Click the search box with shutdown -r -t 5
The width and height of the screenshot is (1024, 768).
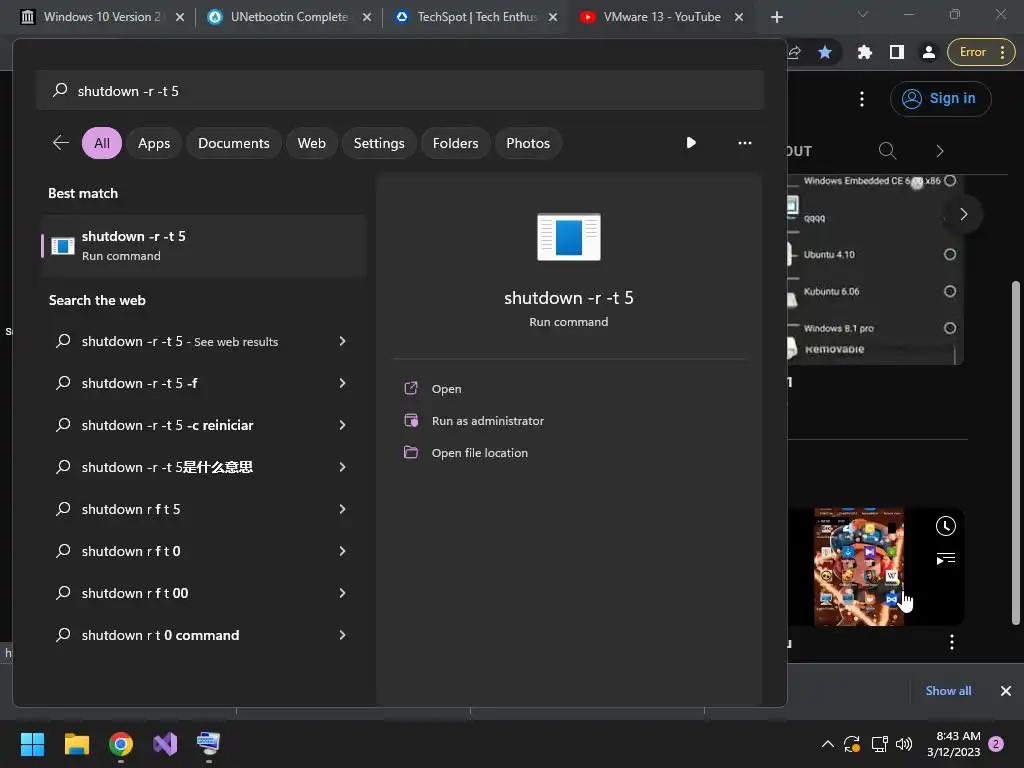pyautogui.click(x=400, y=91)
